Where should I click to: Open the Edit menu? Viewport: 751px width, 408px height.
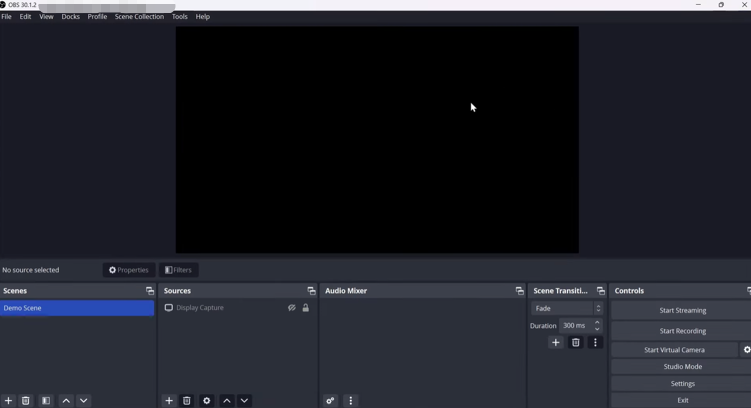click(25, 16)
